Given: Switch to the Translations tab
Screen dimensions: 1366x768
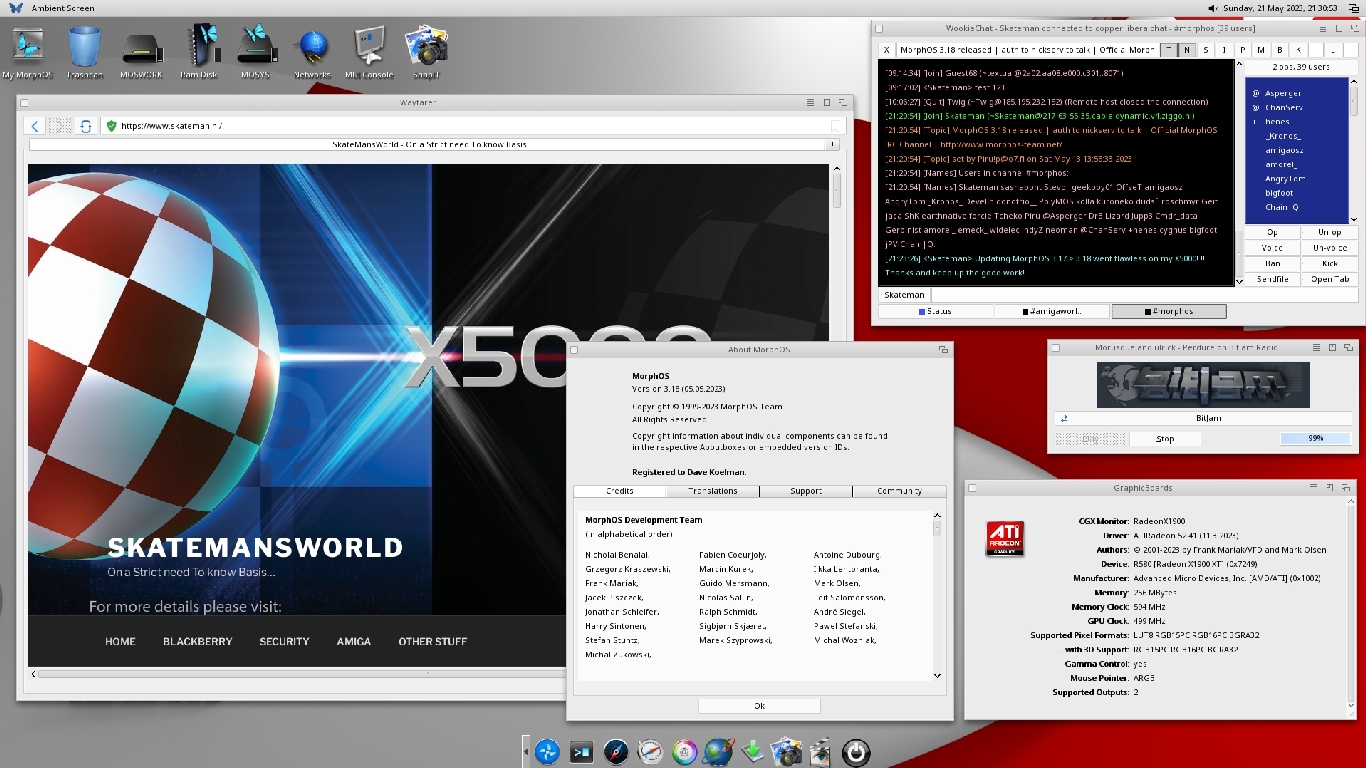Looking at the screenshot, I should (x=713, y=491).
